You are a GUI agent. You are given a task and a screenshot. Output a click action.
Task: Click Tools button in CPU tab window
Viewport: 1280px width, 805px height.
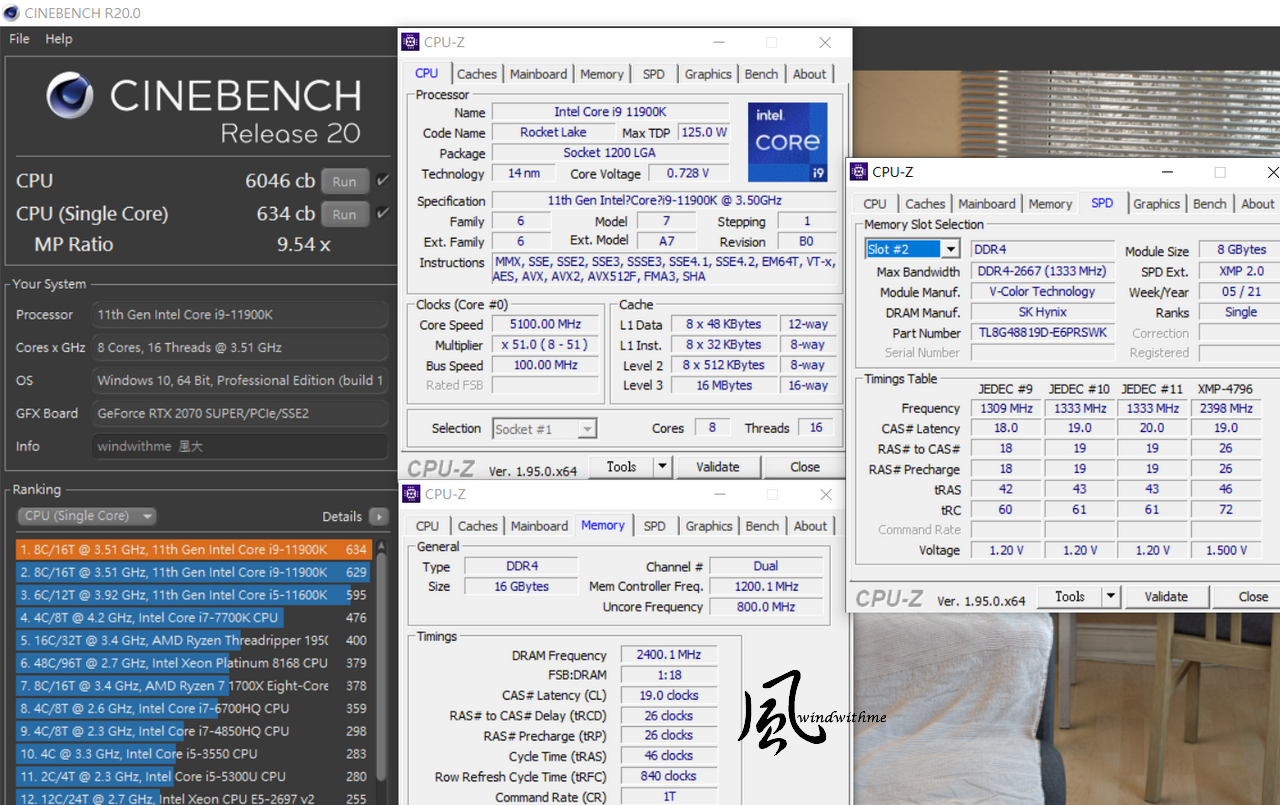tap(621, 467)
